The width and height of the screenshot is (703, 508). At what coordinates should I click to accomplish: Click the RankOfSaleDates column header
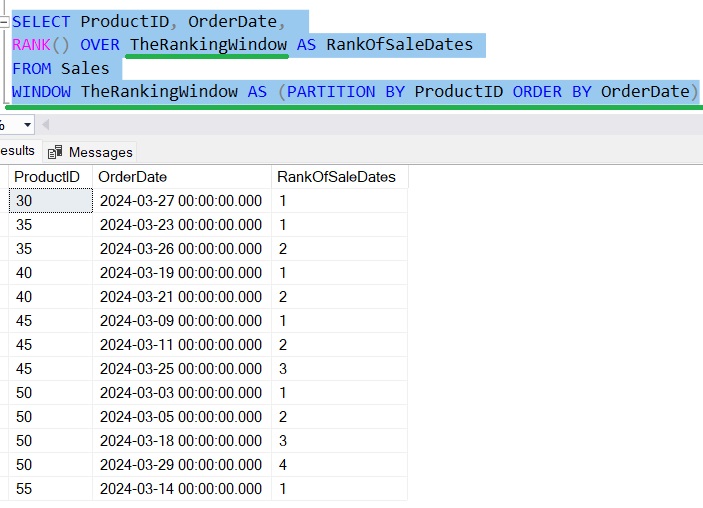click(339, 177)
